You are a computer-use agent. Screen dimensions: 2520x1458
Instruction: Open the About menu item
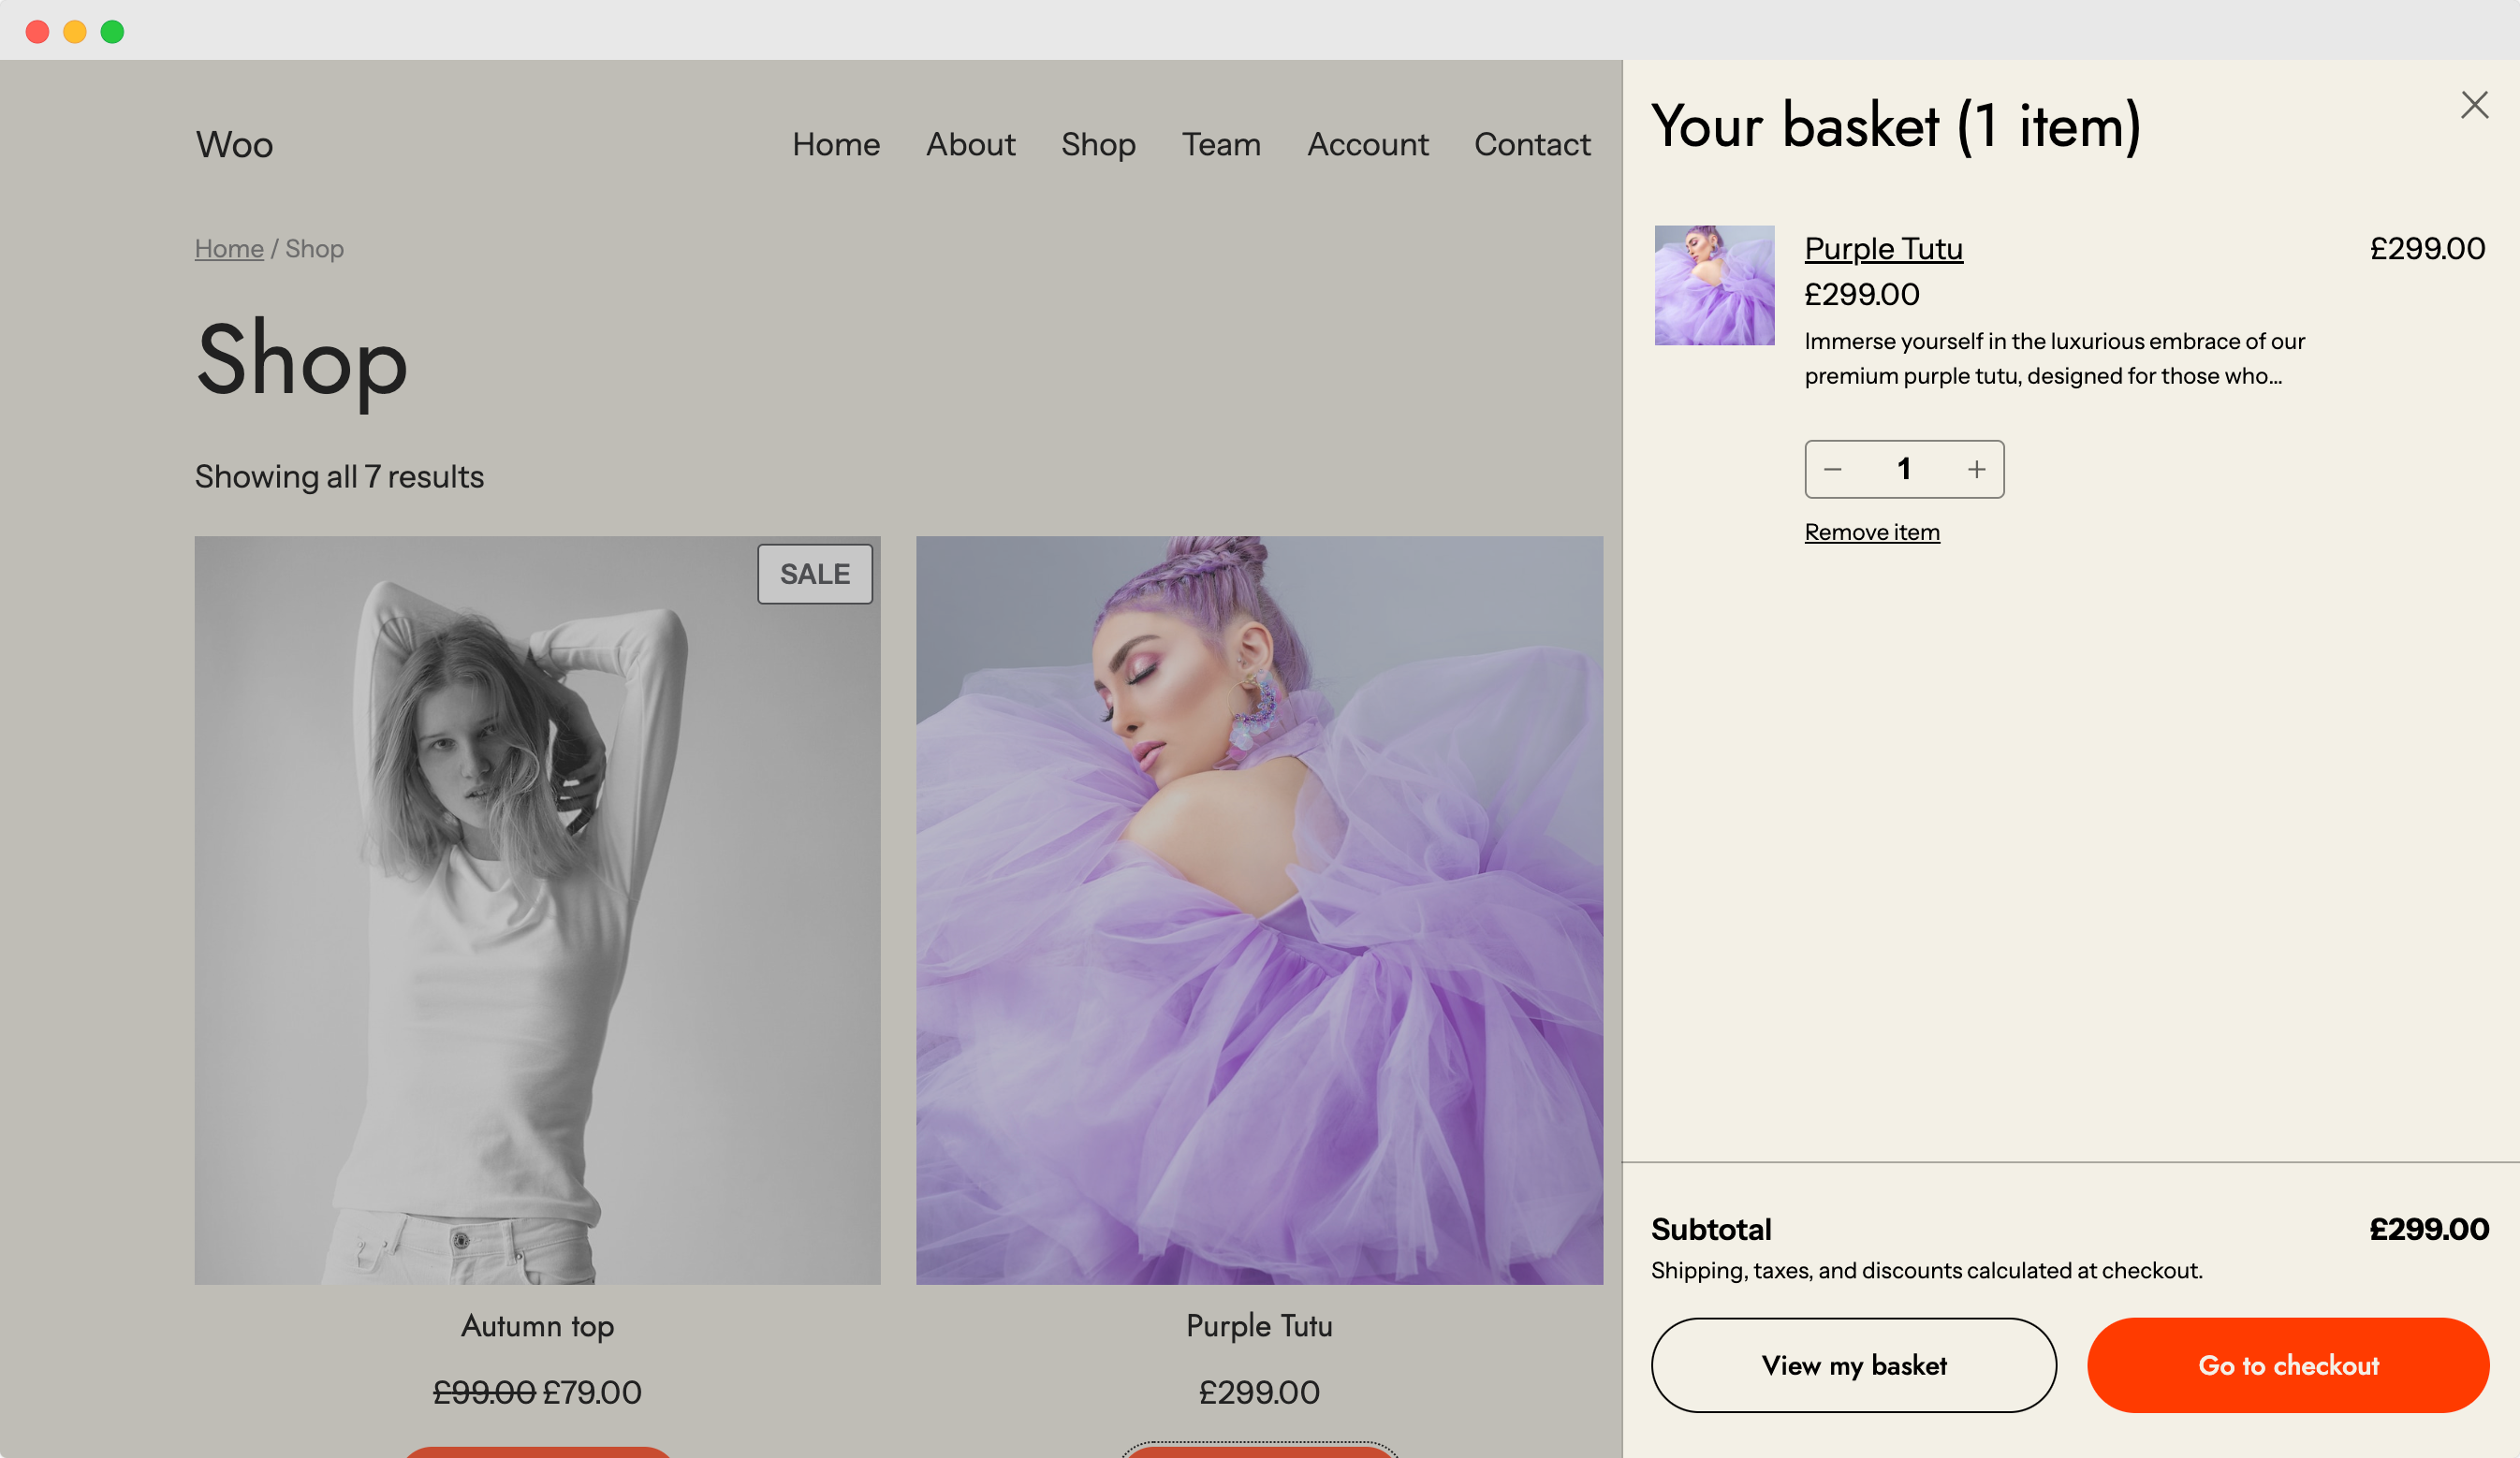click(x=970, y=144)
